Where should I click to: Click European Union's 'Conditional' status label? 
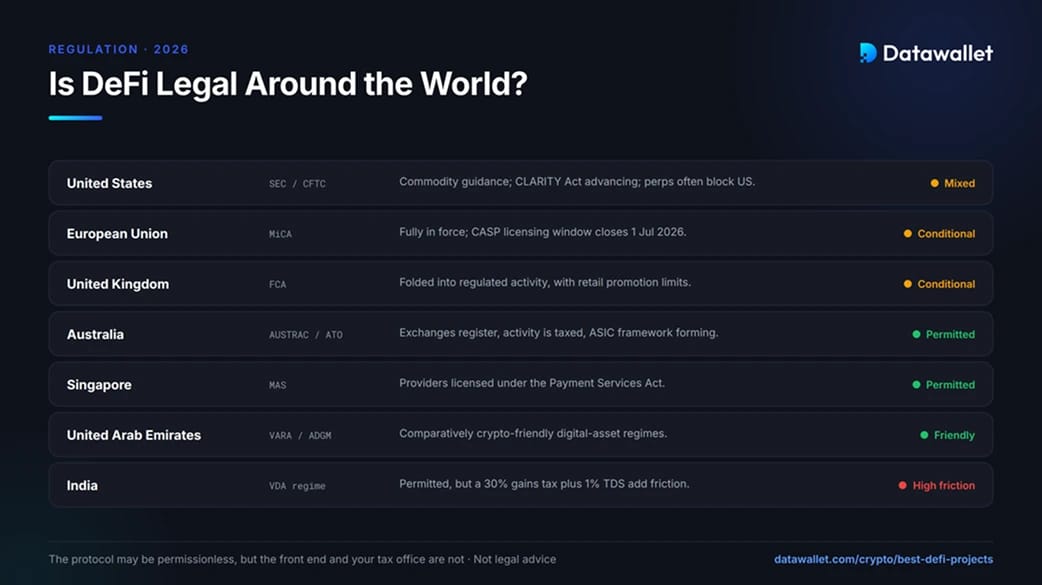pyautogui.click(x=946, y=233)
